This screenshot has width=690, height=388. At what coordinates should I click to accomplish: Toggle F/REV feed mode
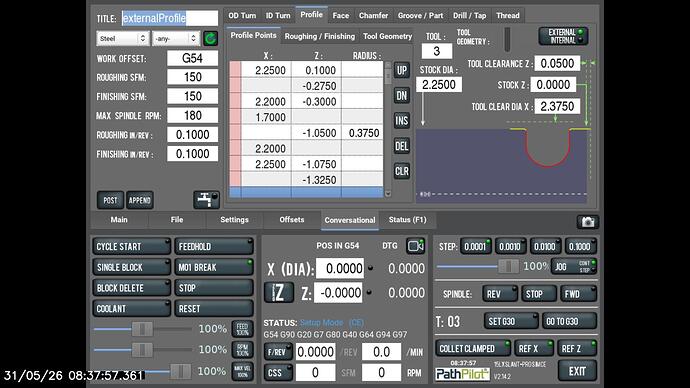point(278,352)
